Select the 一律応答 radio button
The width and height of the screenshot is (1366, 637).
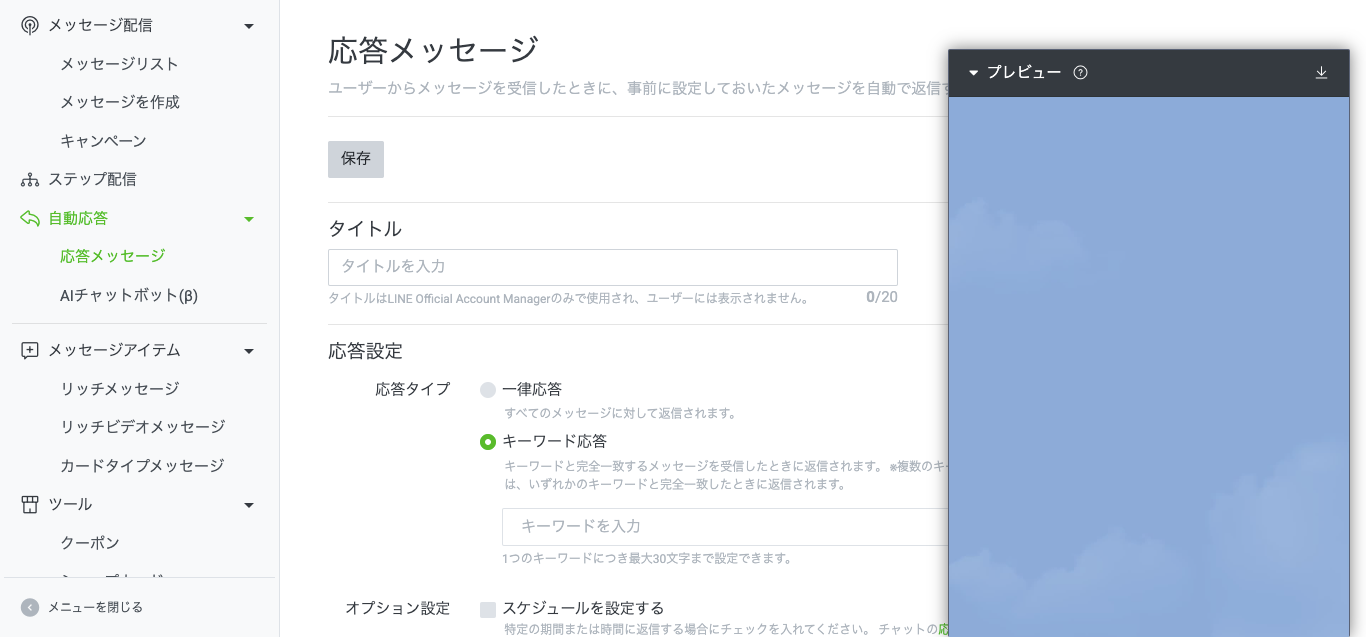(488, 390)
